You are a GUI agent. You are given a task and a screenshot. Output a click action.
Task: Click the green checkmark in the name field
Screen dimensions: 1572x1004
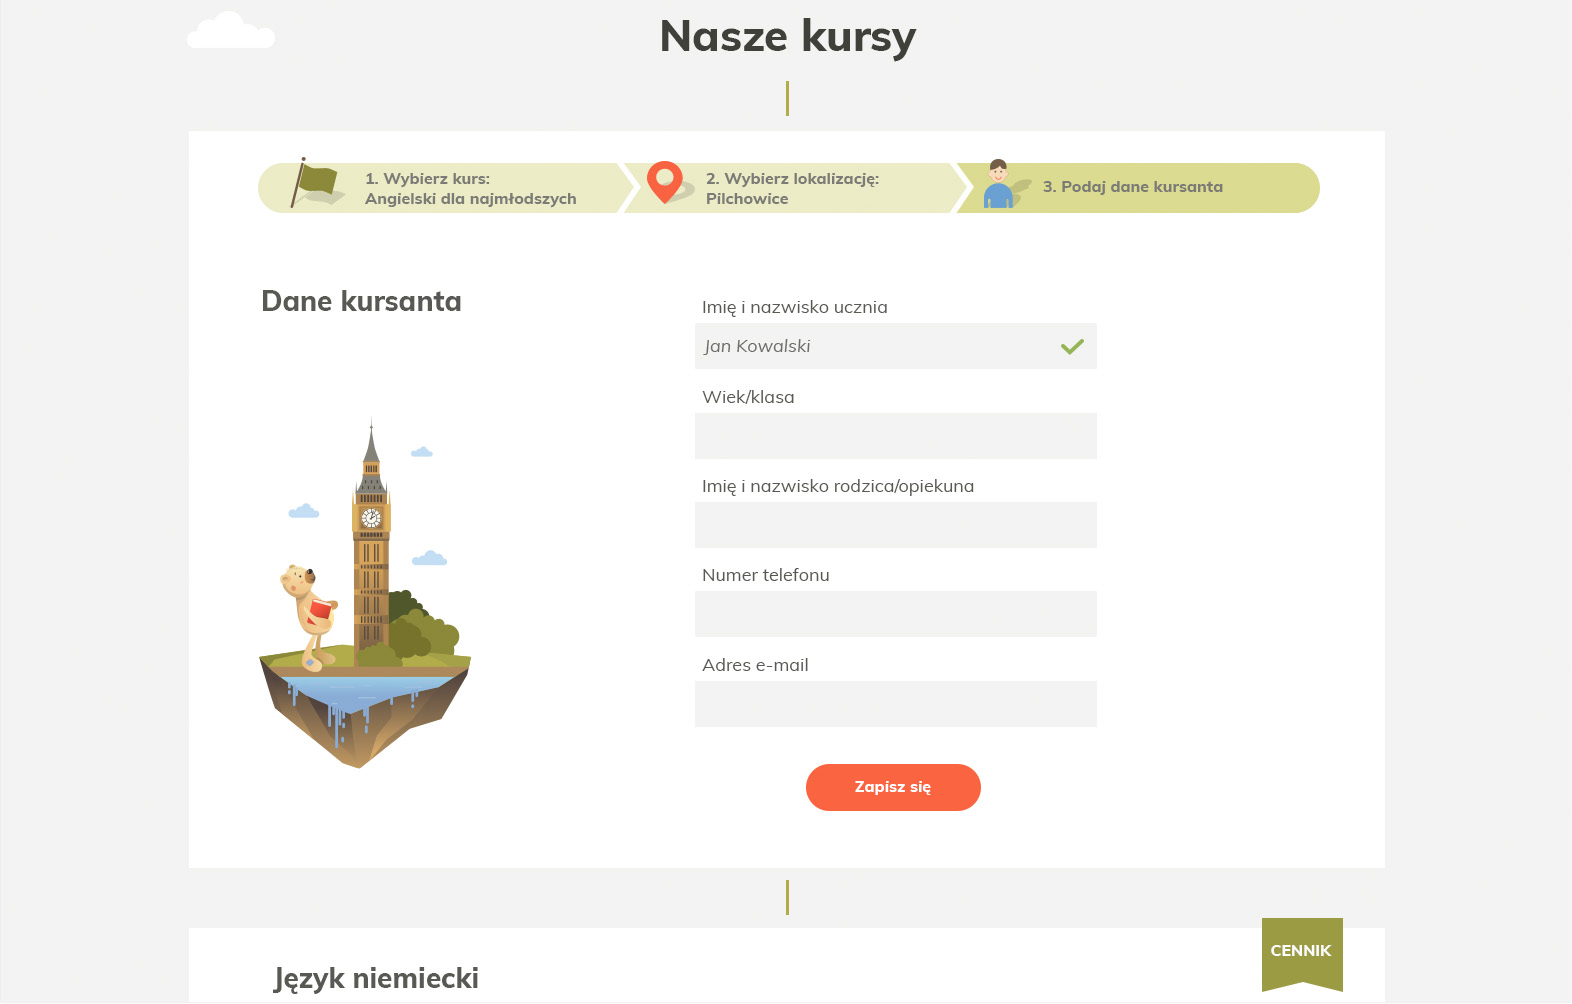(x=1072, y=347)
